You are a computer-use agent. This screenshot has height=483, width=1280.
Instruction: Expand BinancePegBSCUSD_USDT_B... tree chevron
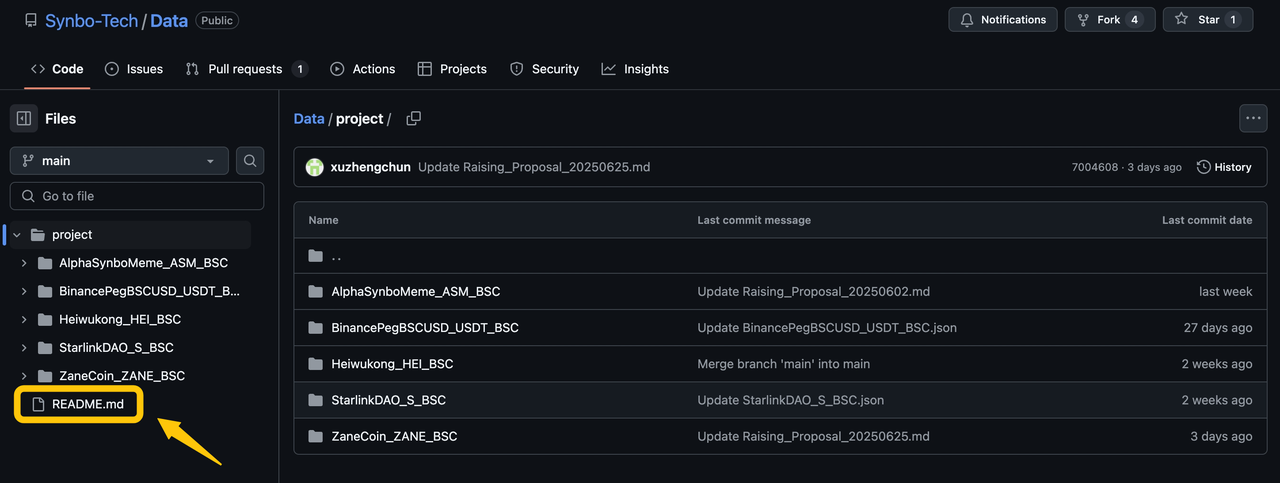tap(24, 291)
